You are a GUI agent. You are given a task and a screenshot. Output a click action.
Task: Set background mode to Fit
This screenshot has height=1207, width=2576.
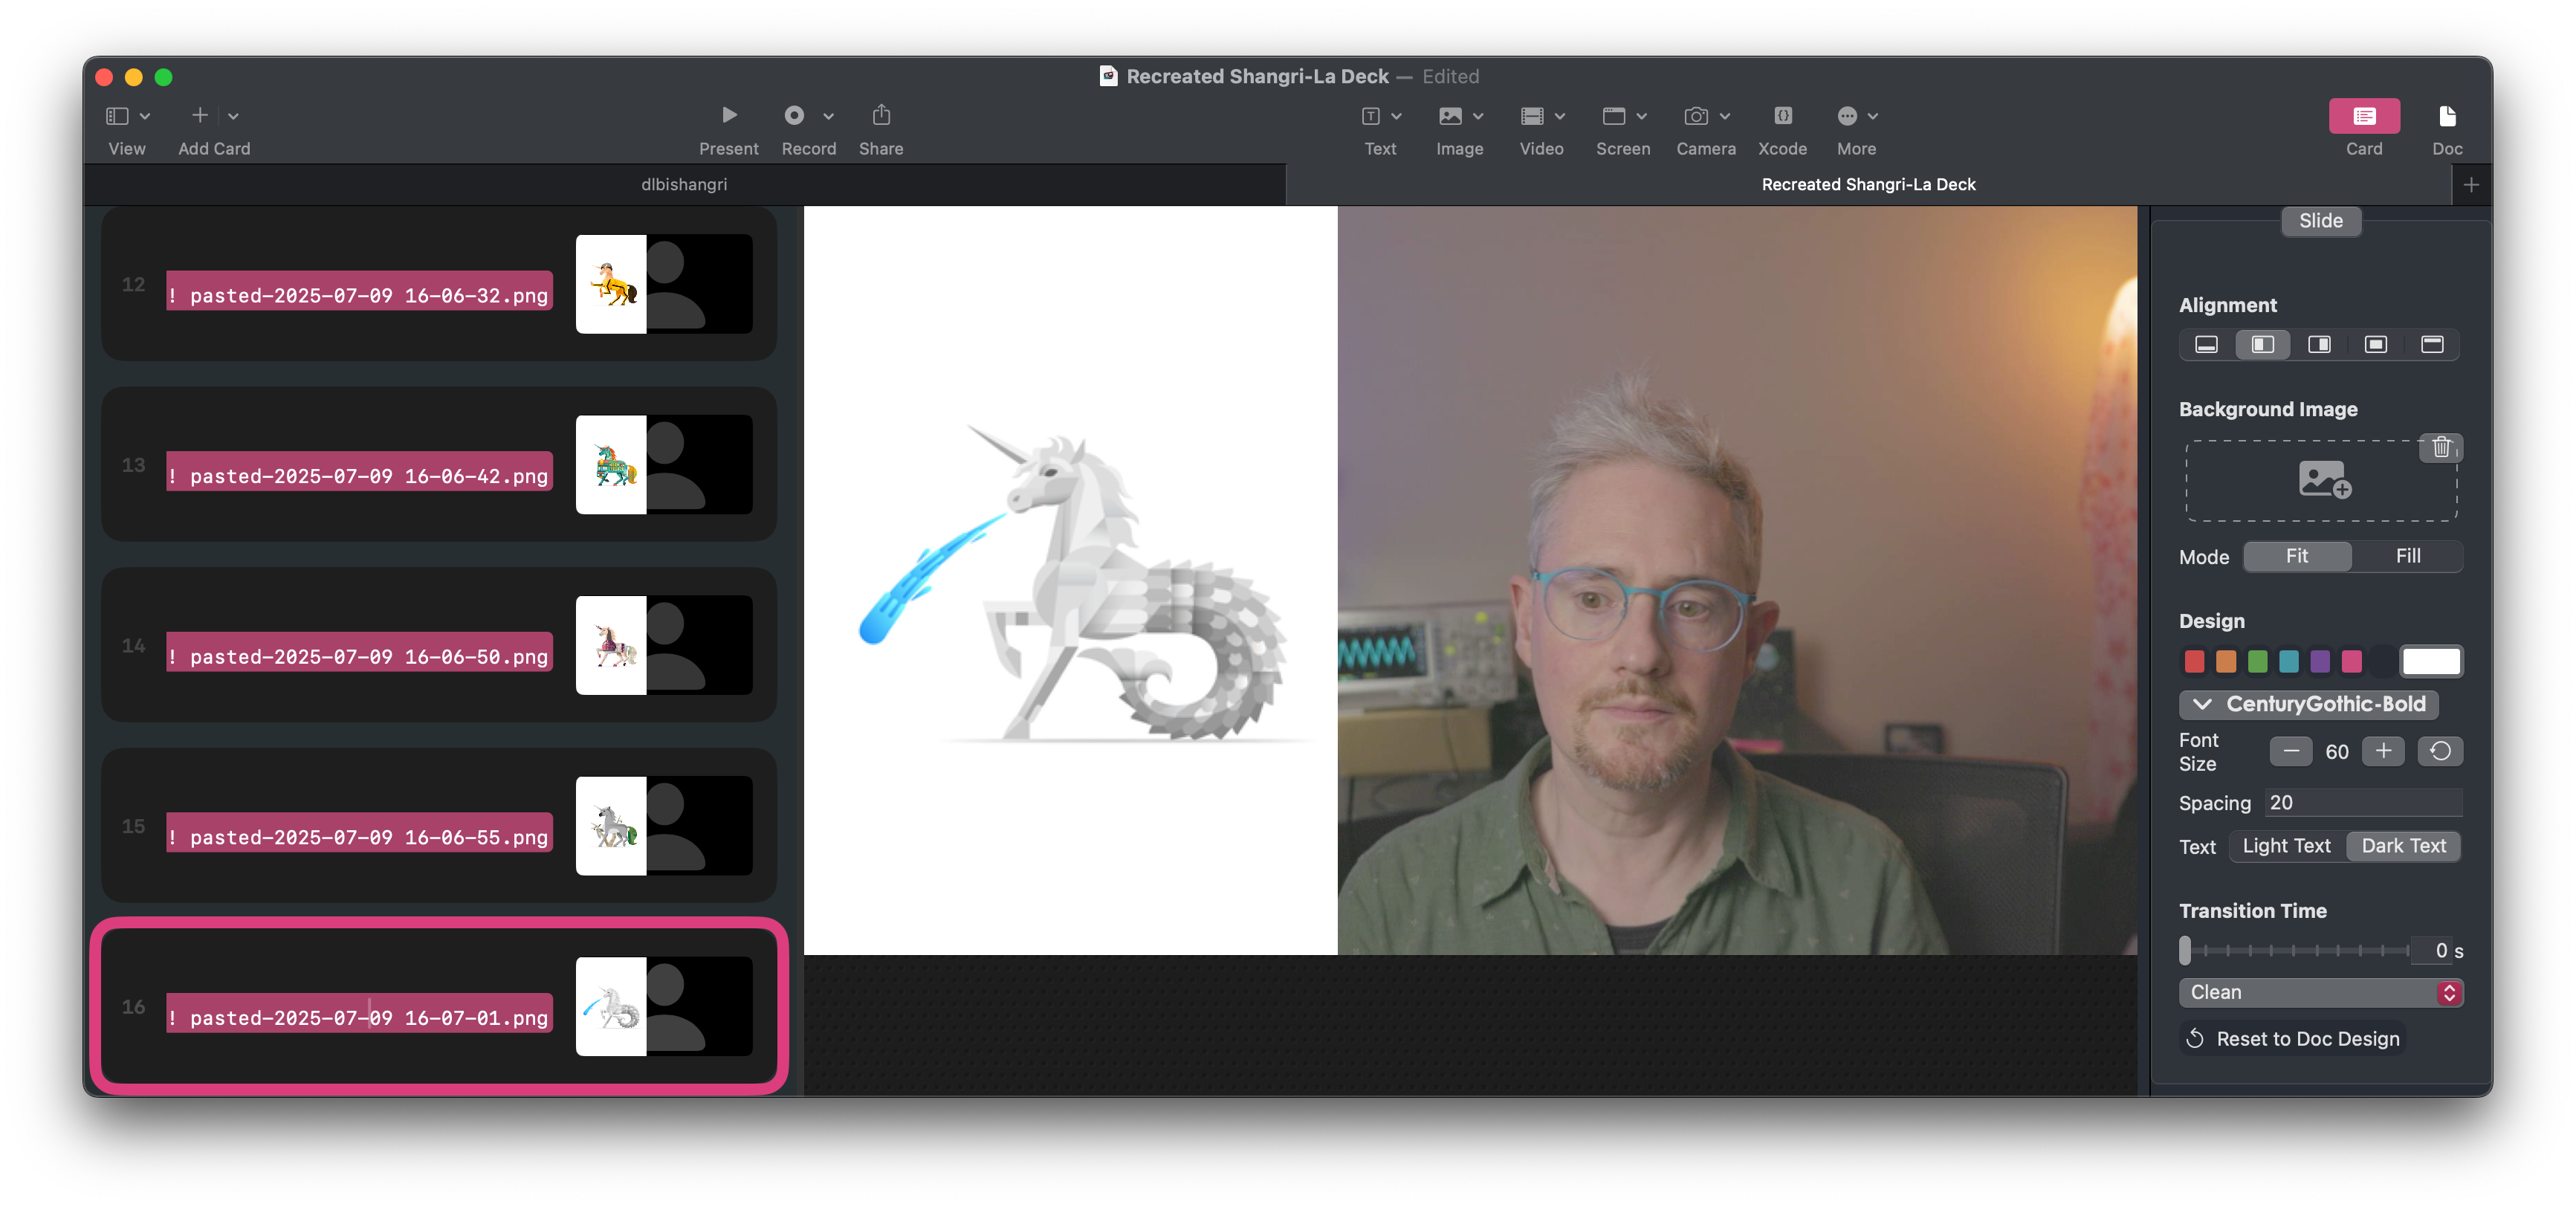[x=2297, y=556]
